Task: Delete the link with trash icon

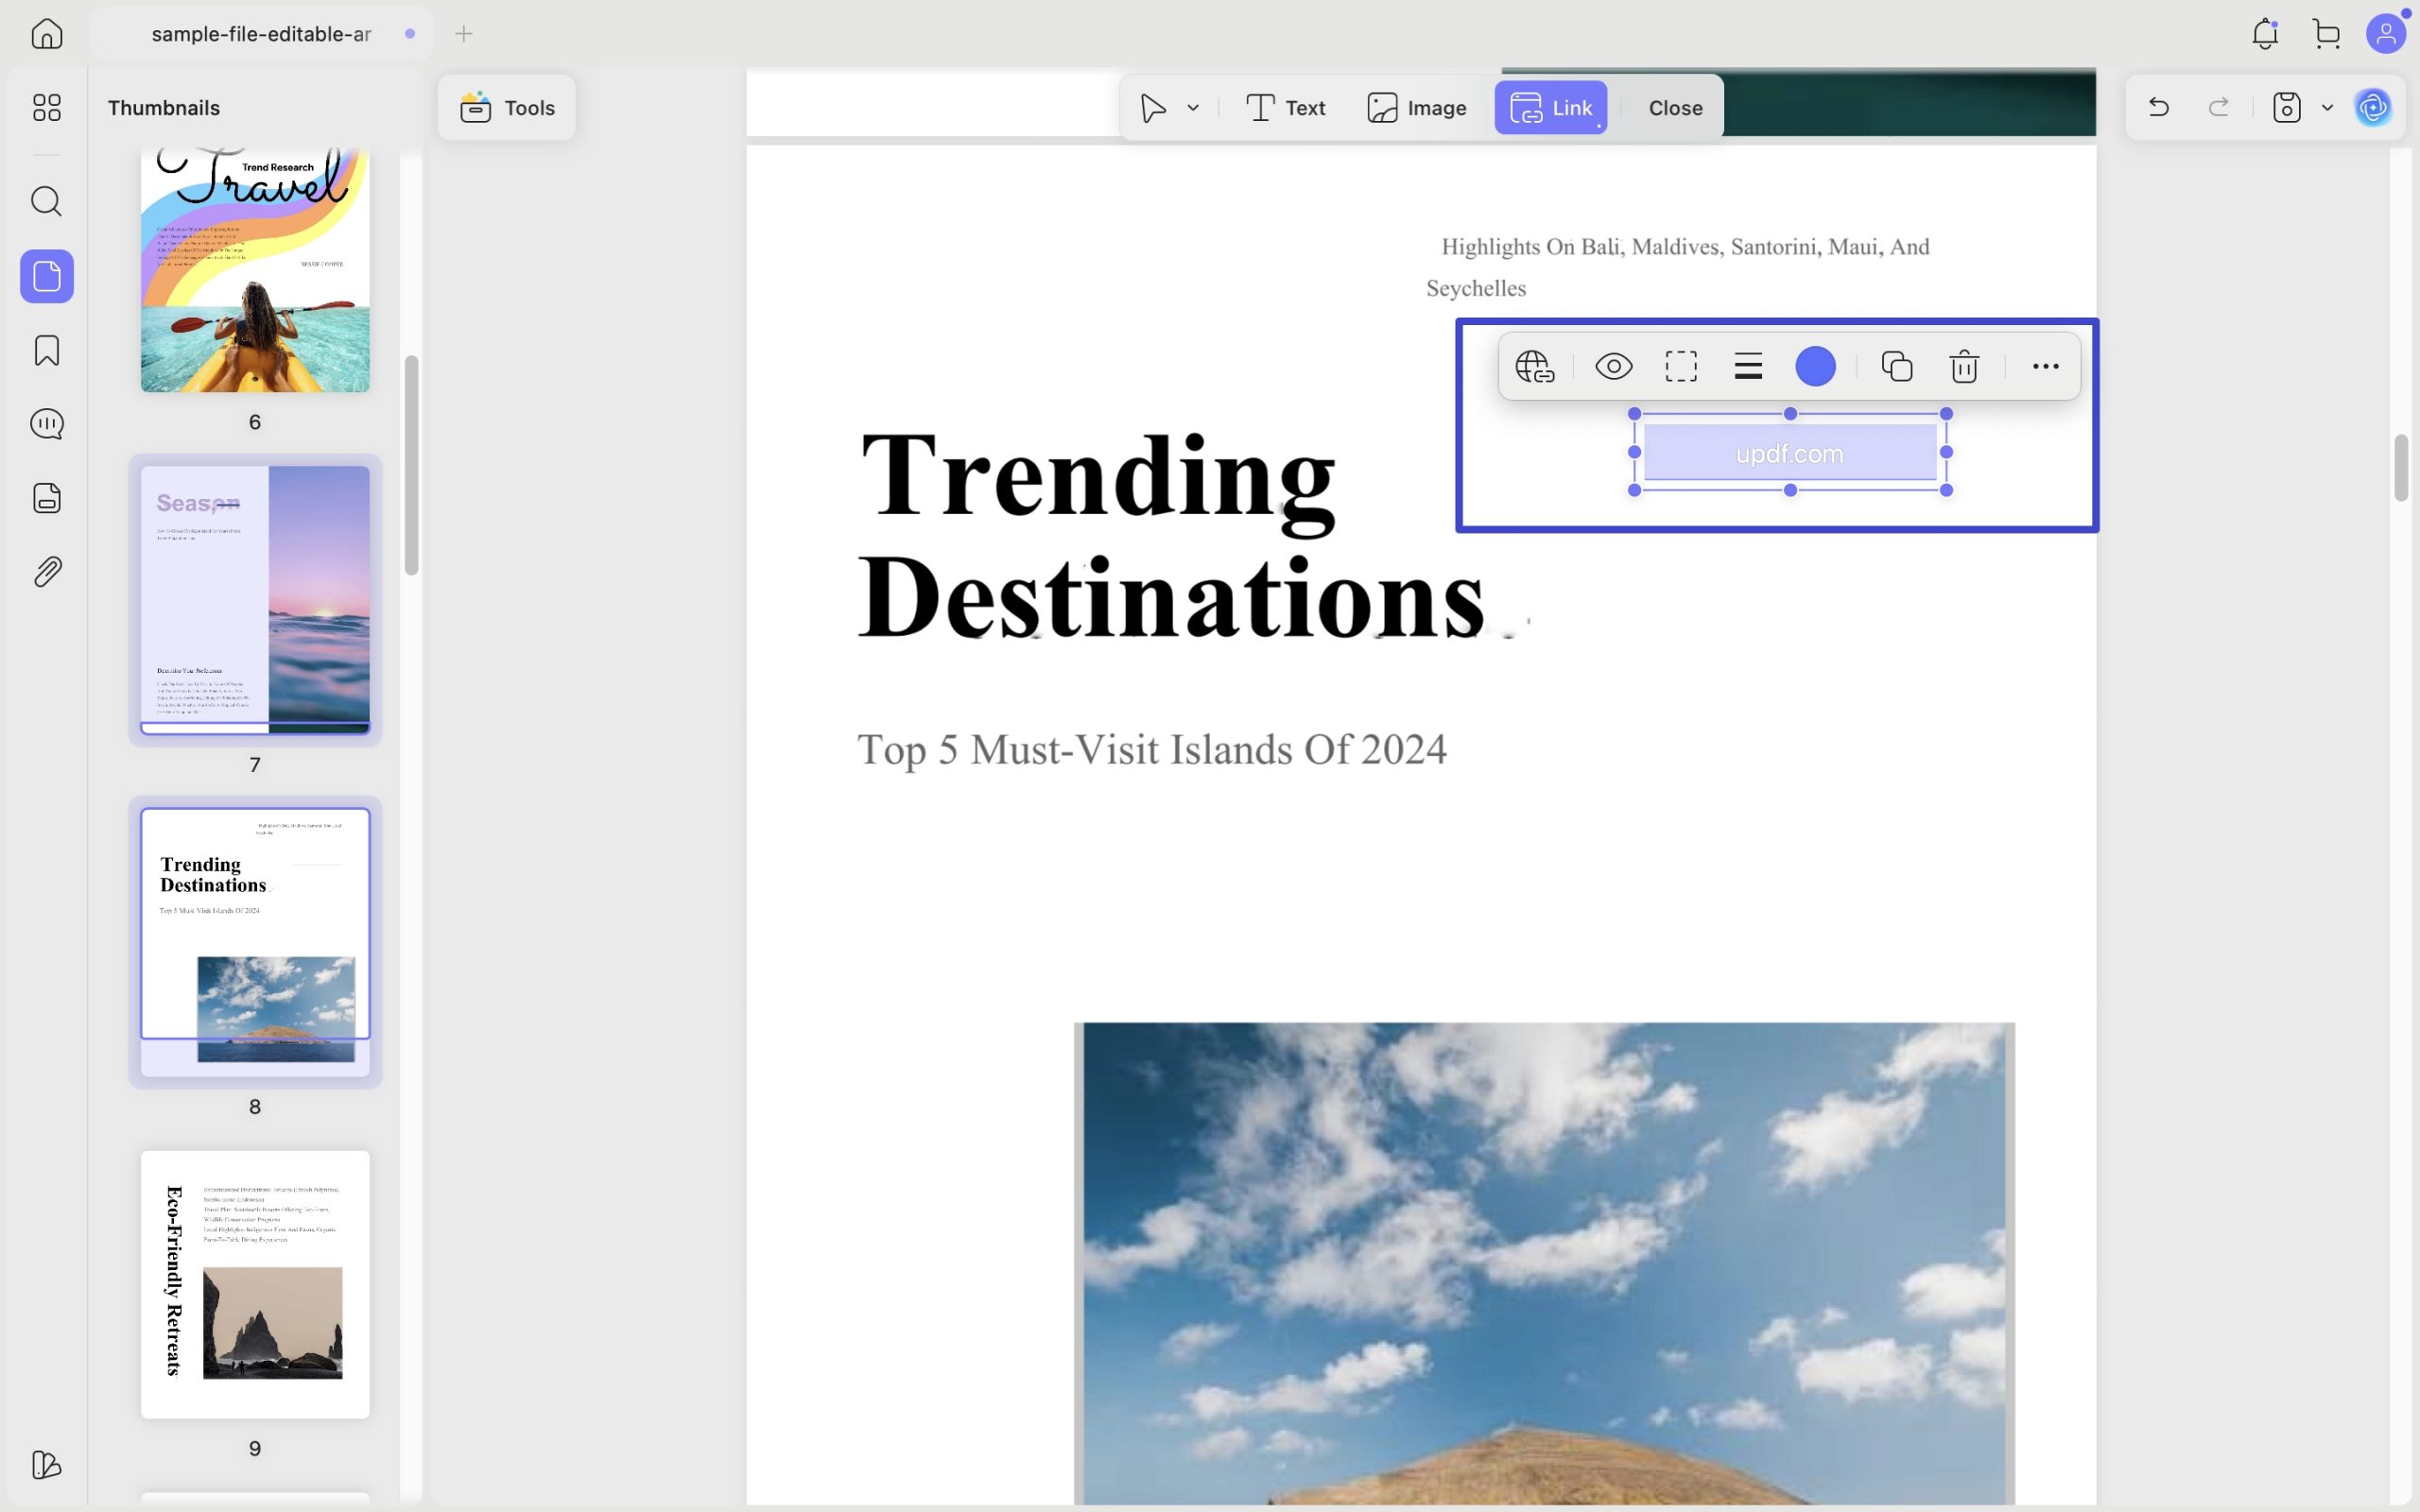Action: click(1964, 367)
